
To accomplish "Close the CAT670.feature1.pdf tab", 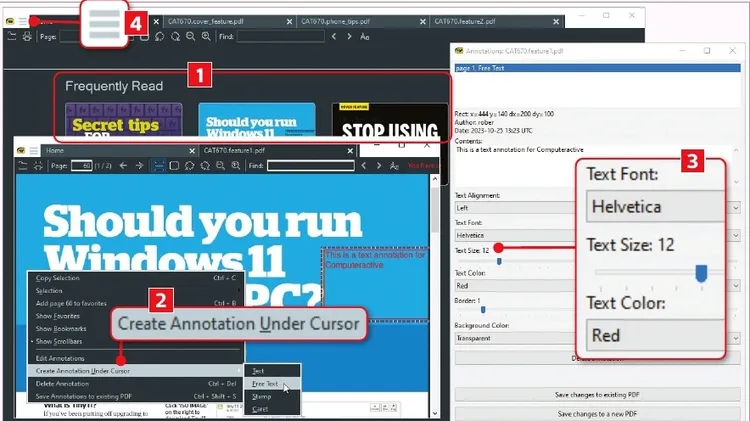I will tap(350, 151).
